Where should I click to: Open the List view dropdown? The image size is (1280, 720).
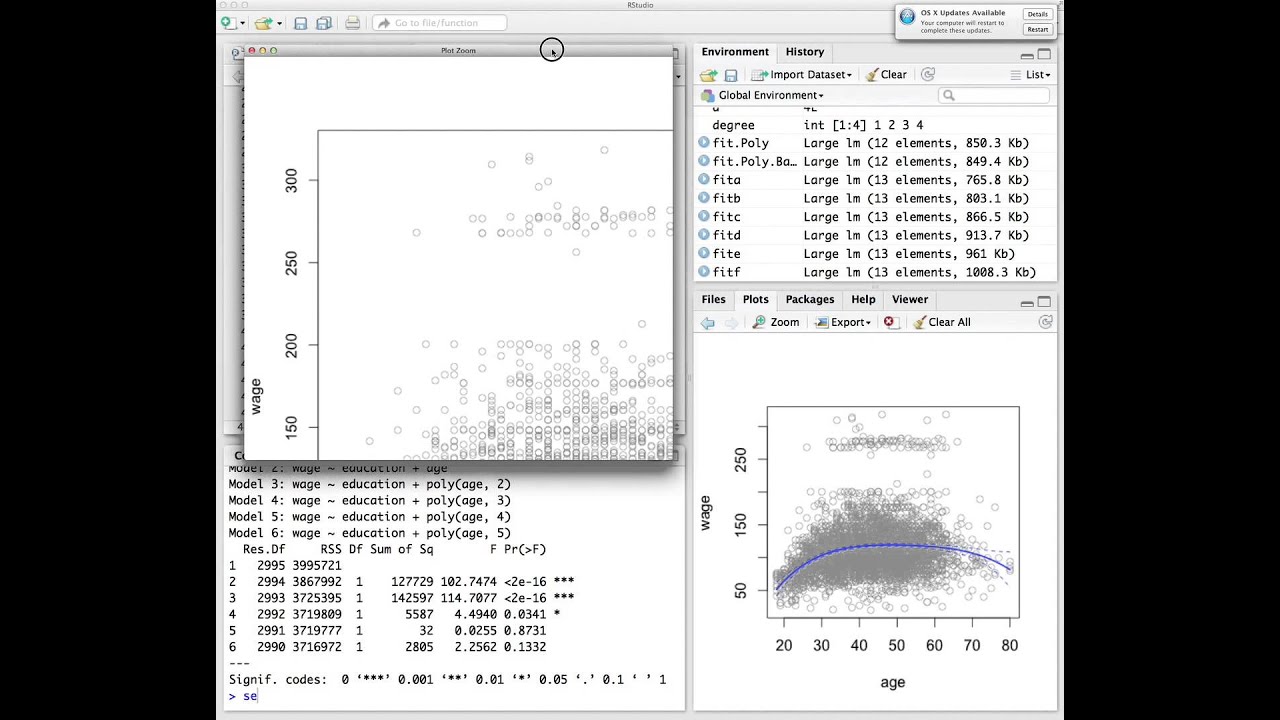1030,75
